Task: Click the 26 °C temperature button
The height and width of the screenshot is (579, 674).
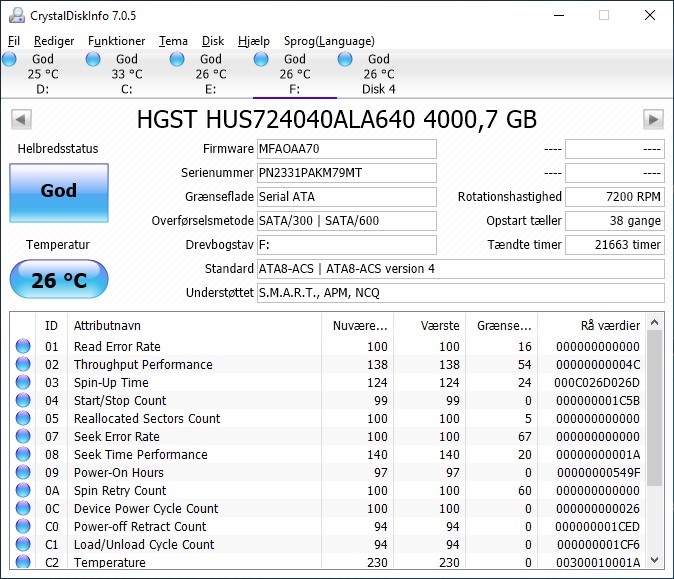Action: [x=59, y=279]
